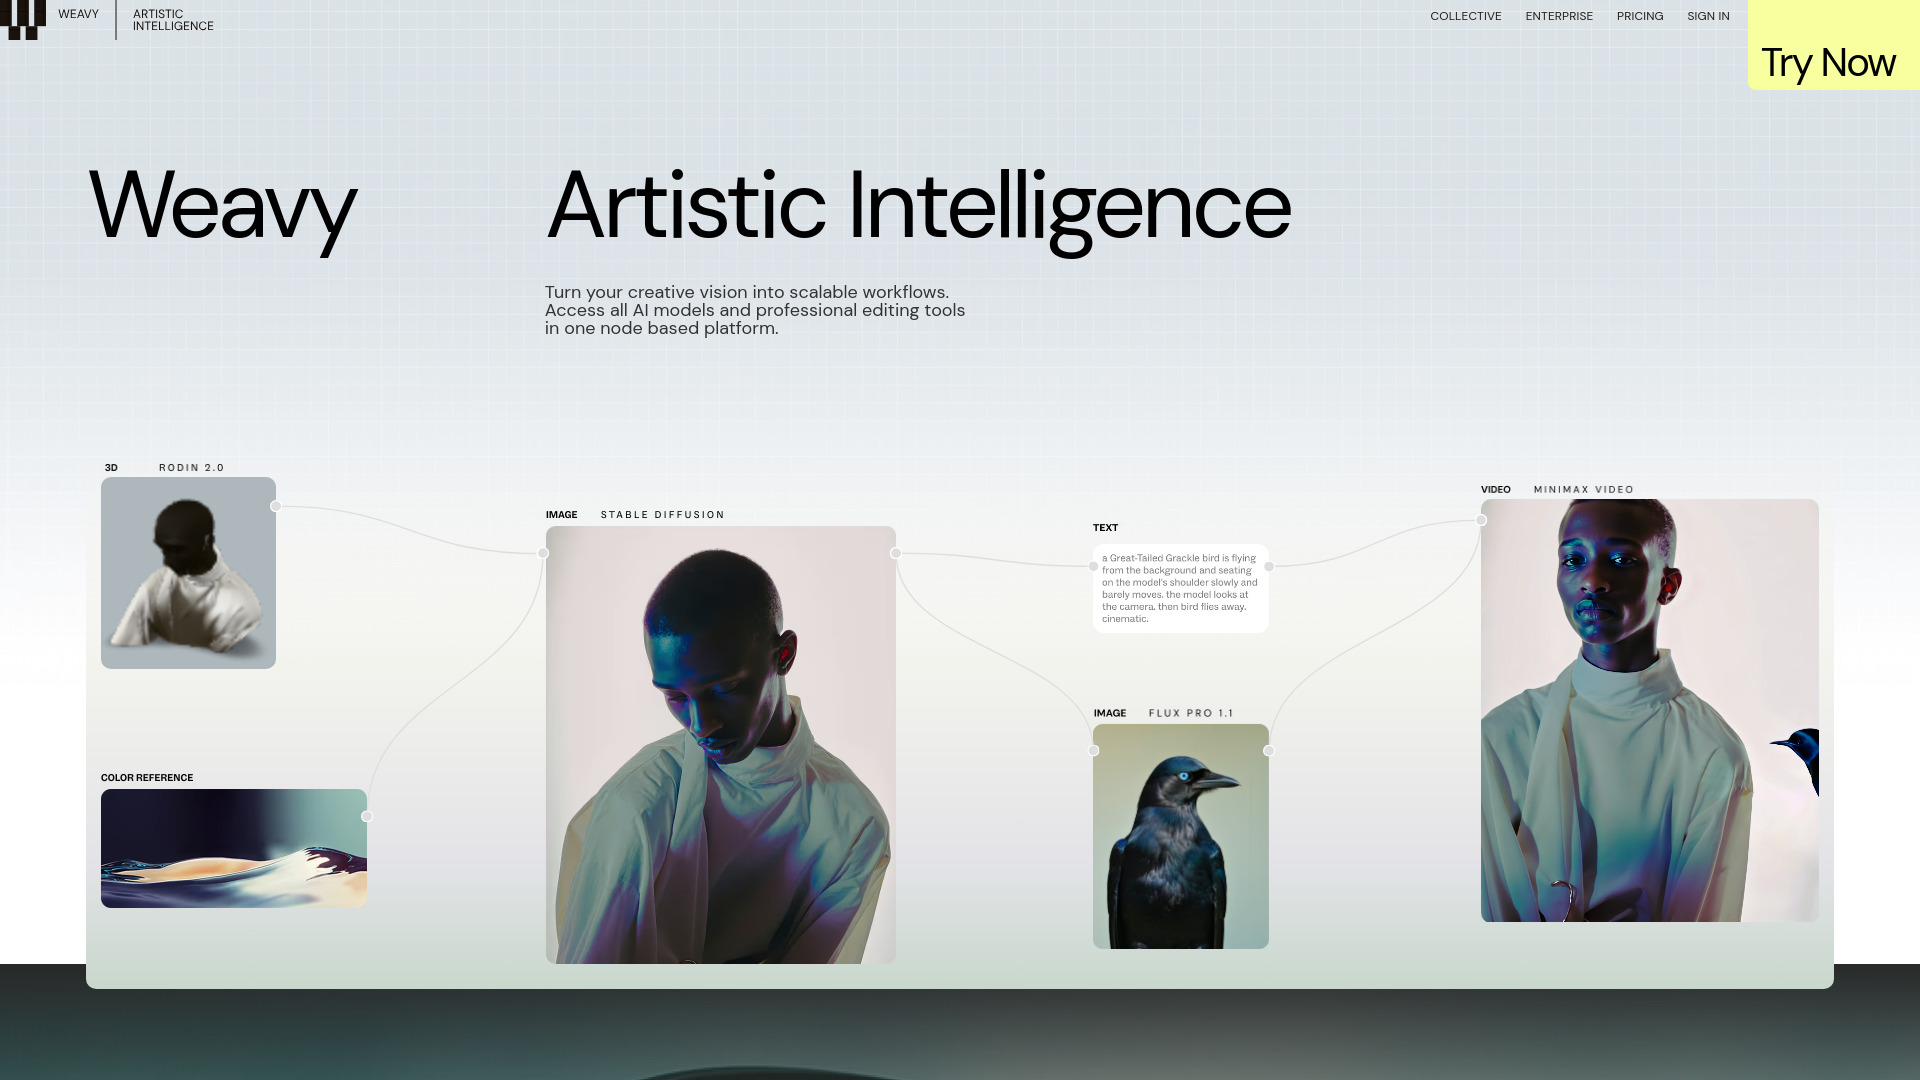
Task: Click the Stable Diffusion node input connector
Action: [543, 553]
